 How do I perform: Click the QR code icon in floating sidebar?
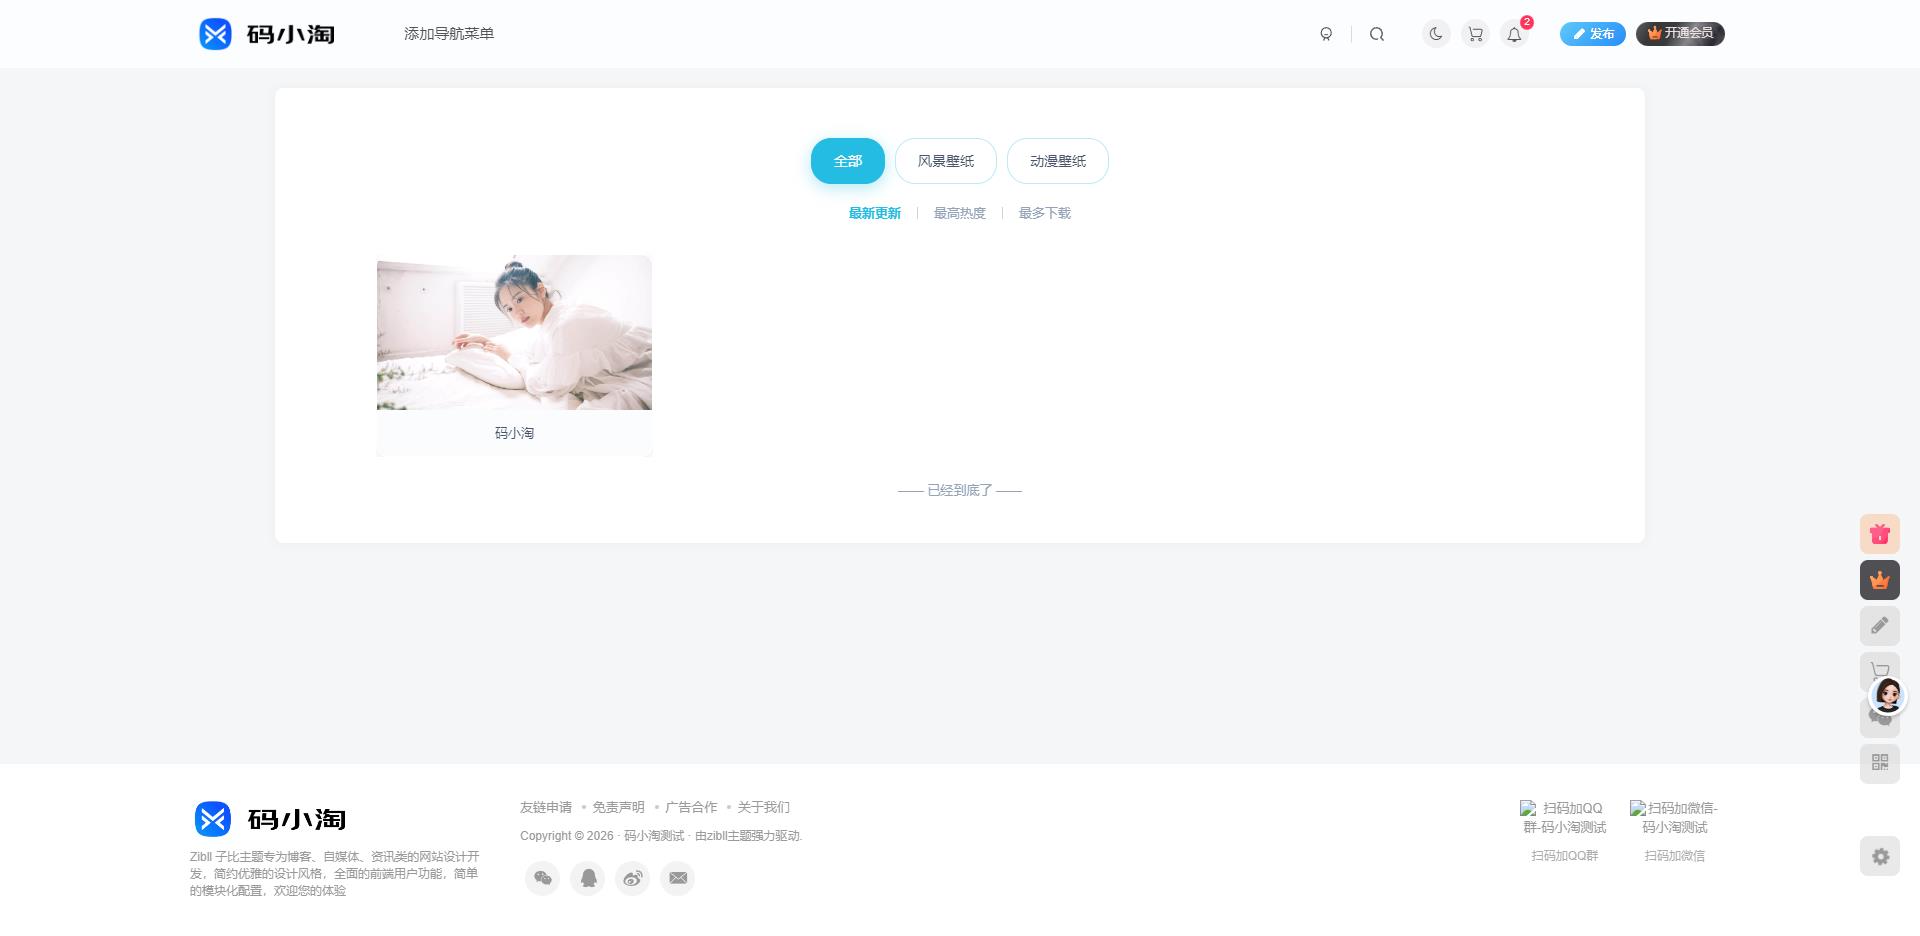click(x=1880, y=763)
